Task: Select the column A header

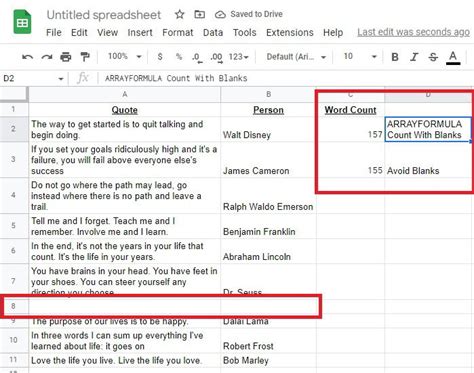Action: 124,94
